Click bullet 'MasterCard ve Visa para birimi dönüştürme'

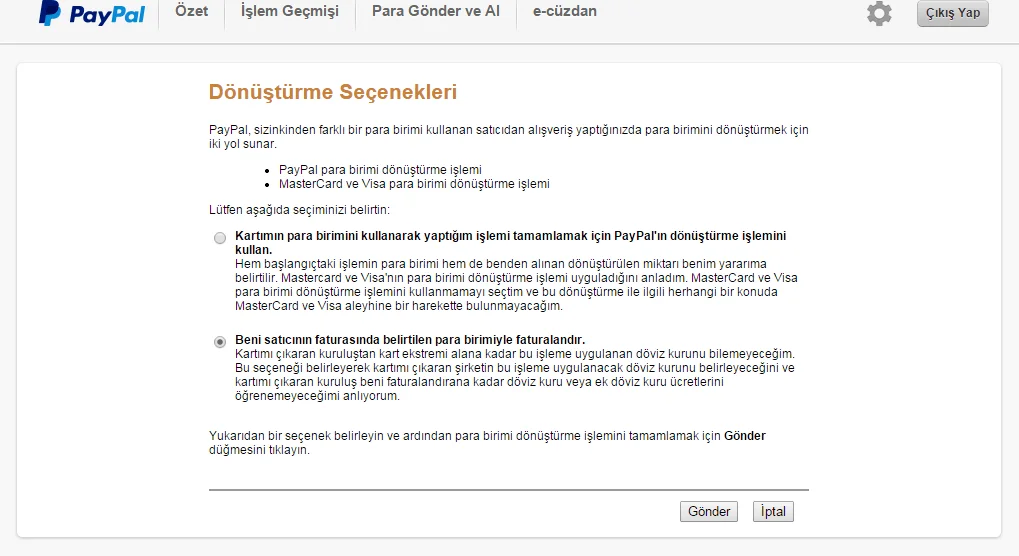tap(414, 184)
